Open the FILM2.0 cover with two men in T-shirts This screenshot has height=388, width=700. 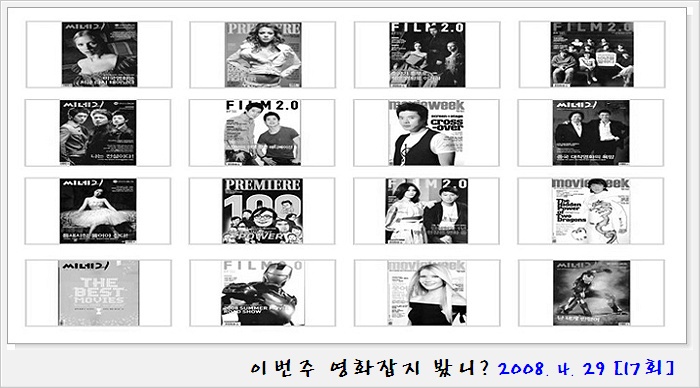click(x=262, y=133)
